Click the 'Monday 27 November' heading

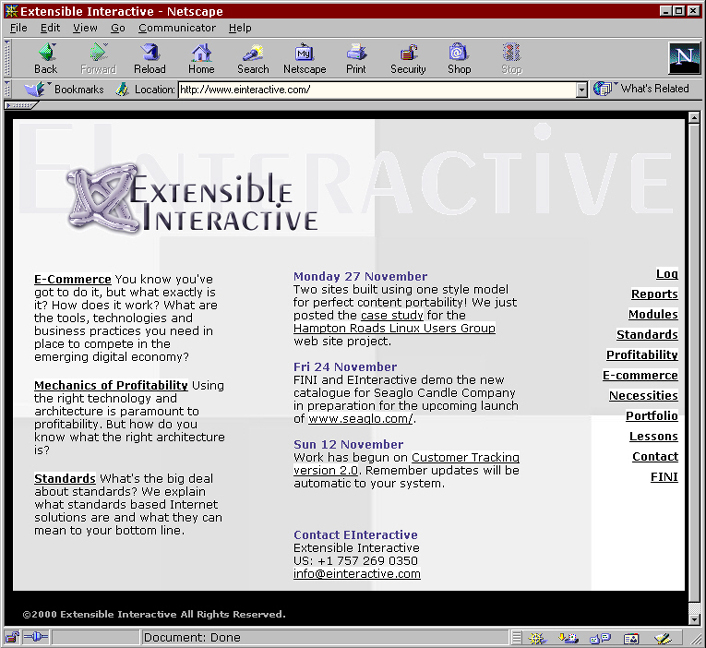click(360, 276)
